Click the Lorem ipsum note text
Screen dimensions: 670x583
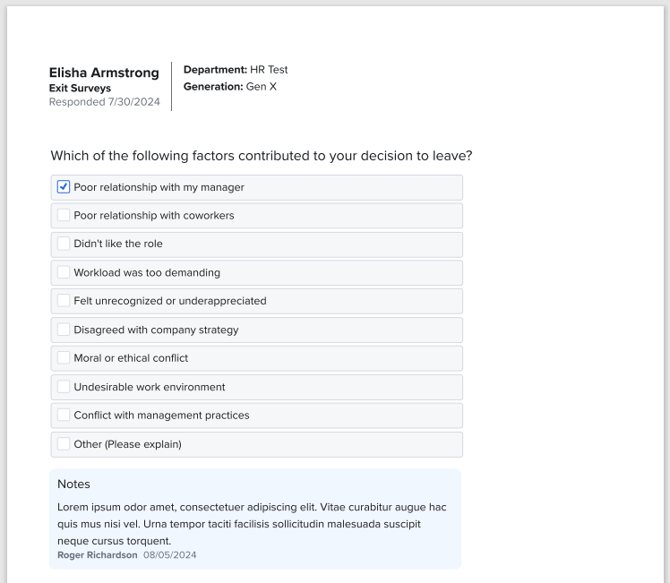[252, 524]
